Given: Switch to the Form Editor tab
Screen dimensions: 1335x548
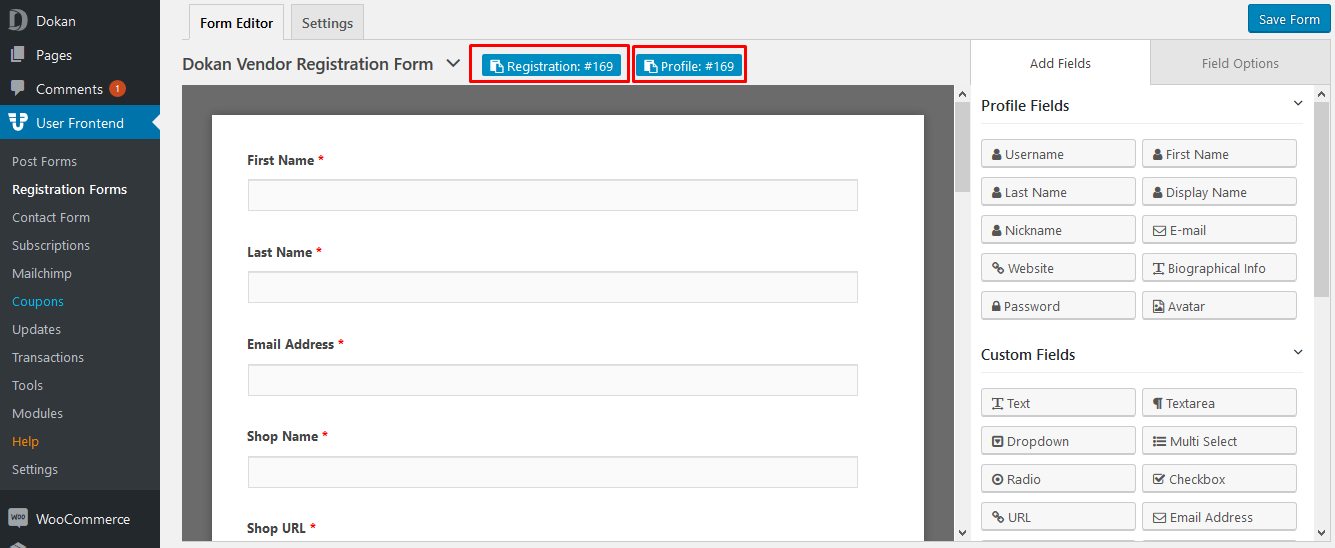Looking at the screenshot, I should [236, 23].
